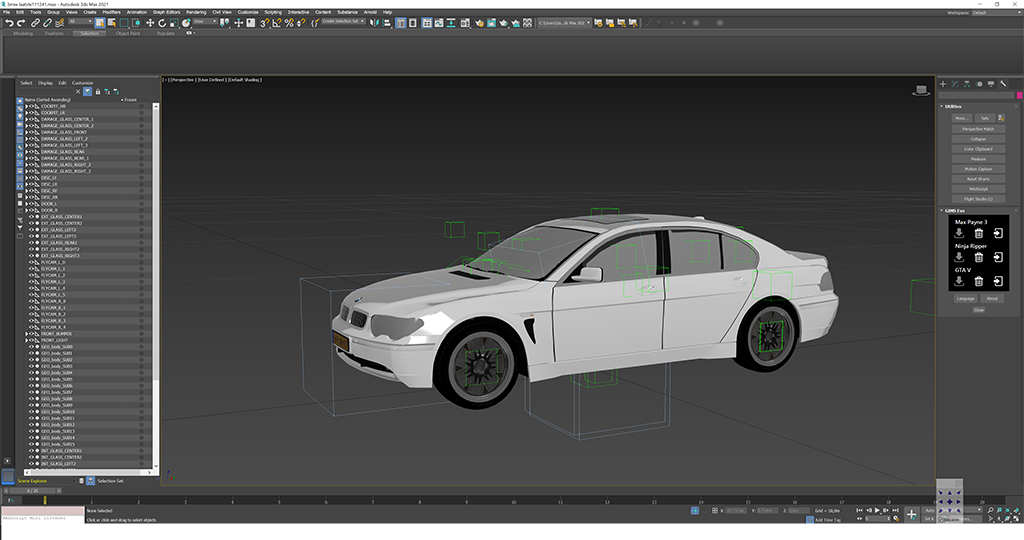
Task: Activate the Select and Scale tool
Action: [174, 23]
